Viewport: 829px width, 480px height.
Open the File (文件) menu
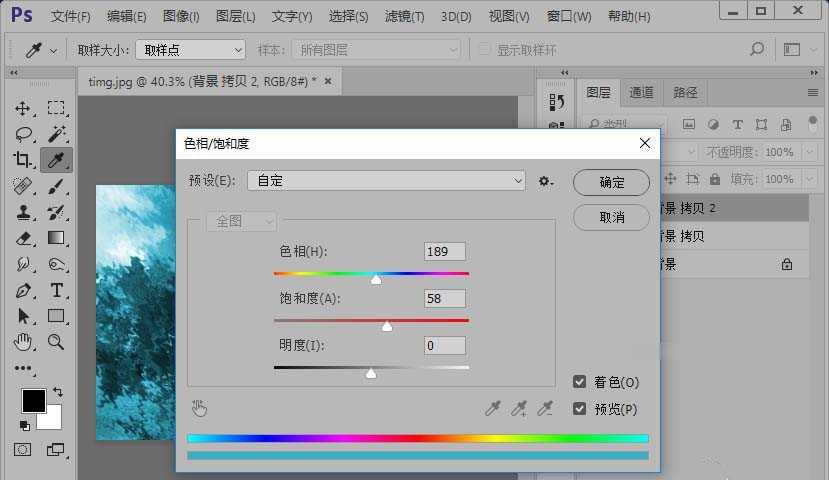70,17
